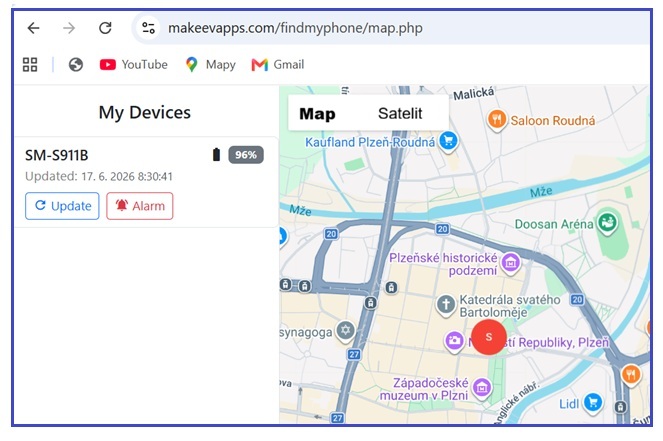The height and width of the screenshot is (441, 663).
Task: Switch to Satelit view tab
Action: tap(400, 113)
